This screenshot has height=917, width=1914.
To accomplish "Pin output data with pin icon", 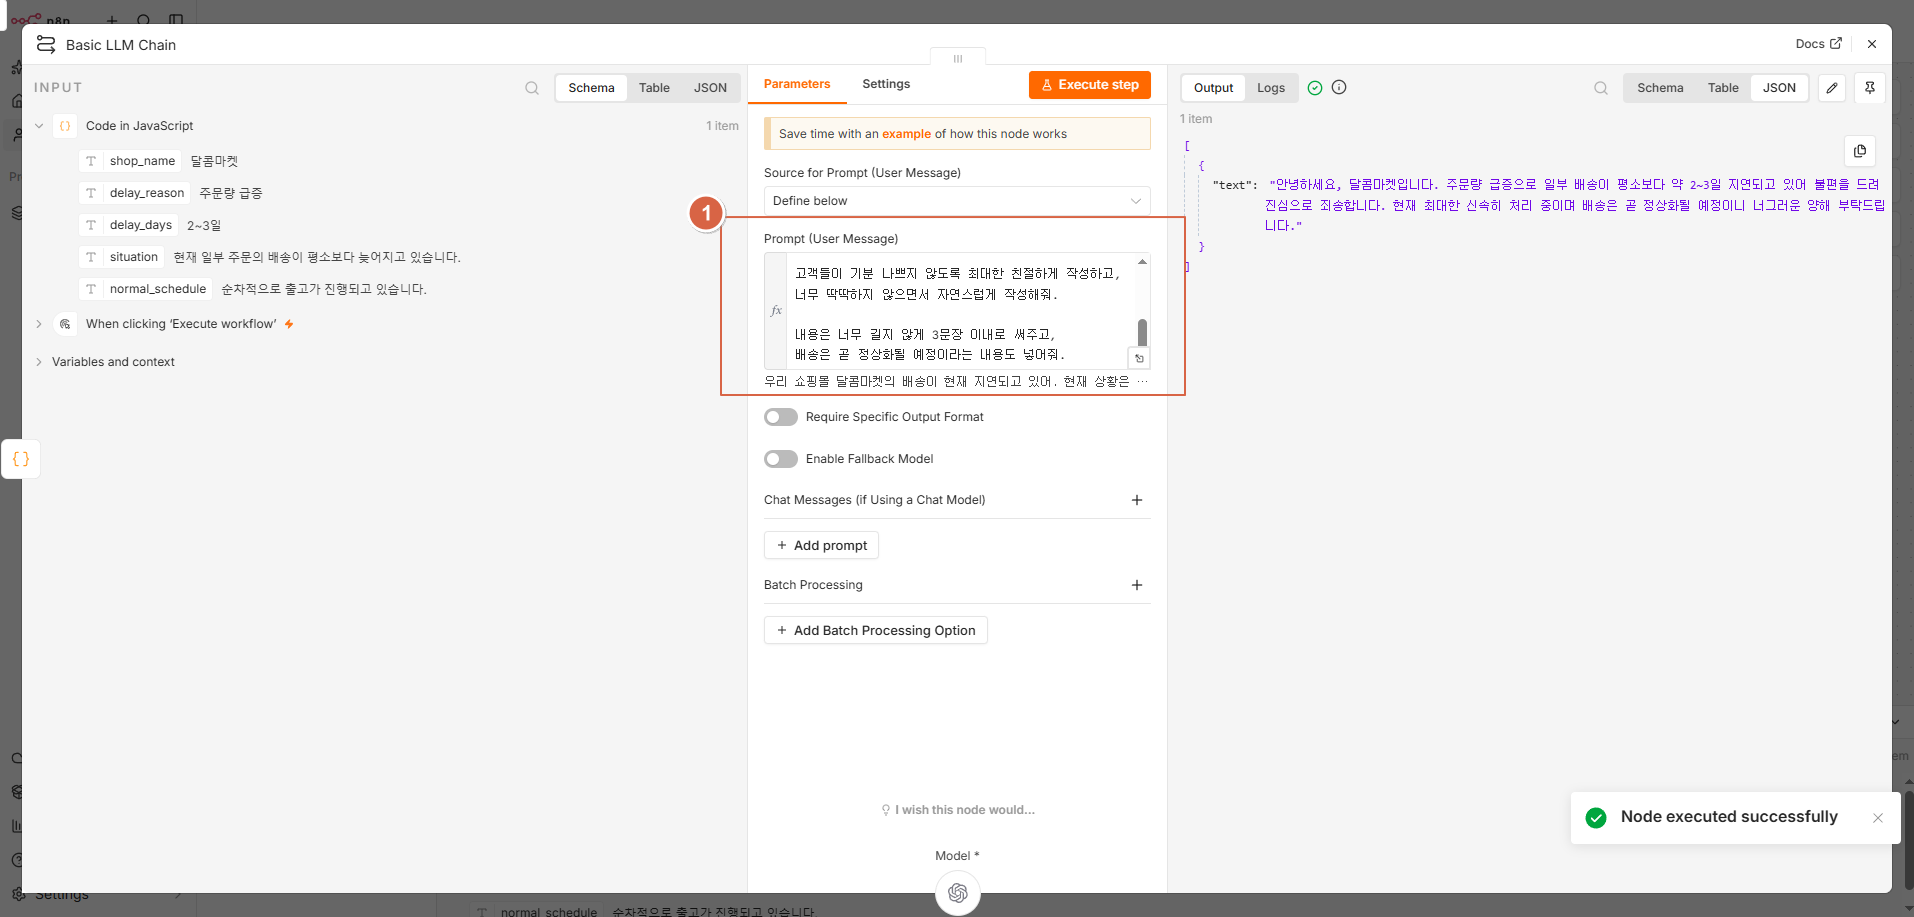I will click(x=1870, y=88).
